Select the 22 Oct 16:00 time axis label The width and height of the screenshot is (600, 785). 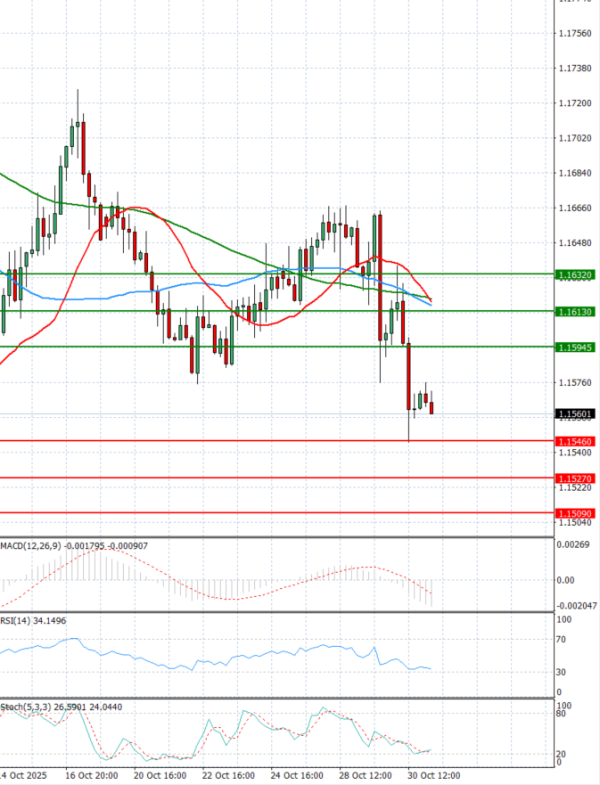point(230,775)
